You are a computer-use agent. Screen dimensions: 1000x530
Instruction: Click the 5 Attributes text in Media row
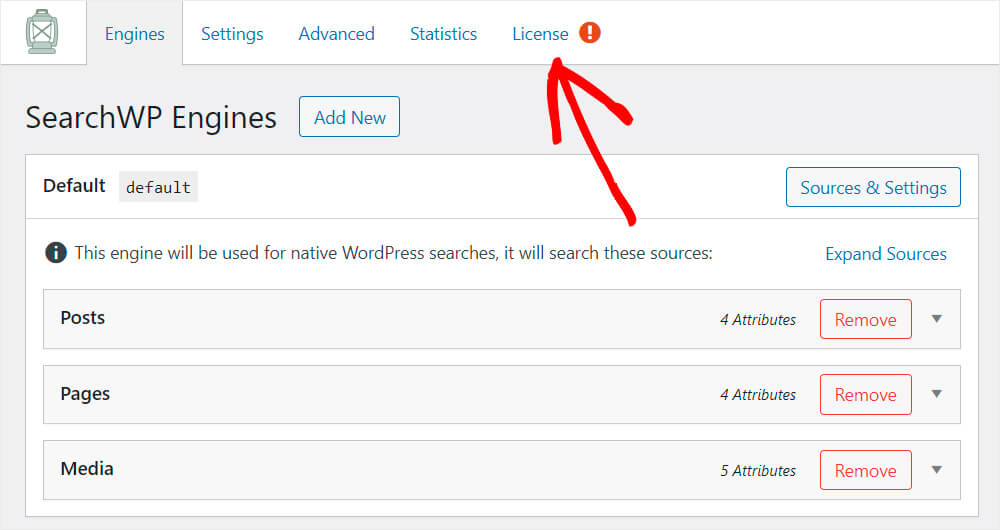(x=758, y=471)
